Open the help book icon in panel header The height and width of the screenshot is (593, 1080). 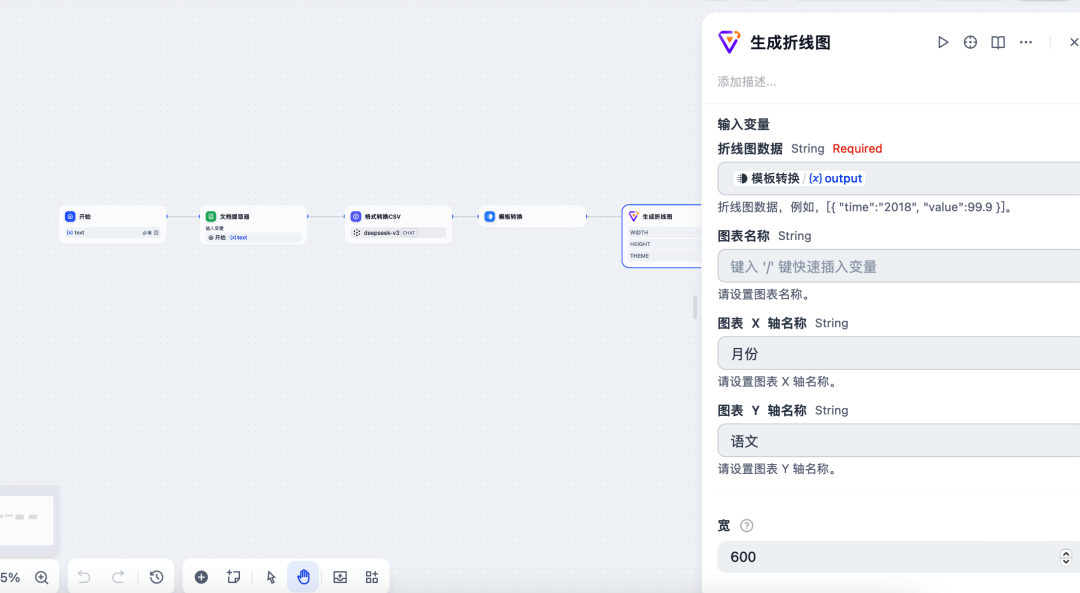click(x=998, y=43)
